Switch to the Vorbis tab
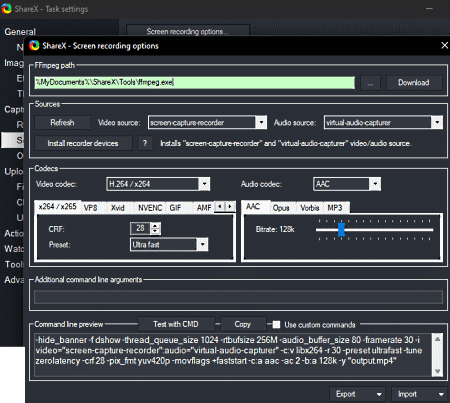Viewport: 450px width, 403px height. pos(310,208)
